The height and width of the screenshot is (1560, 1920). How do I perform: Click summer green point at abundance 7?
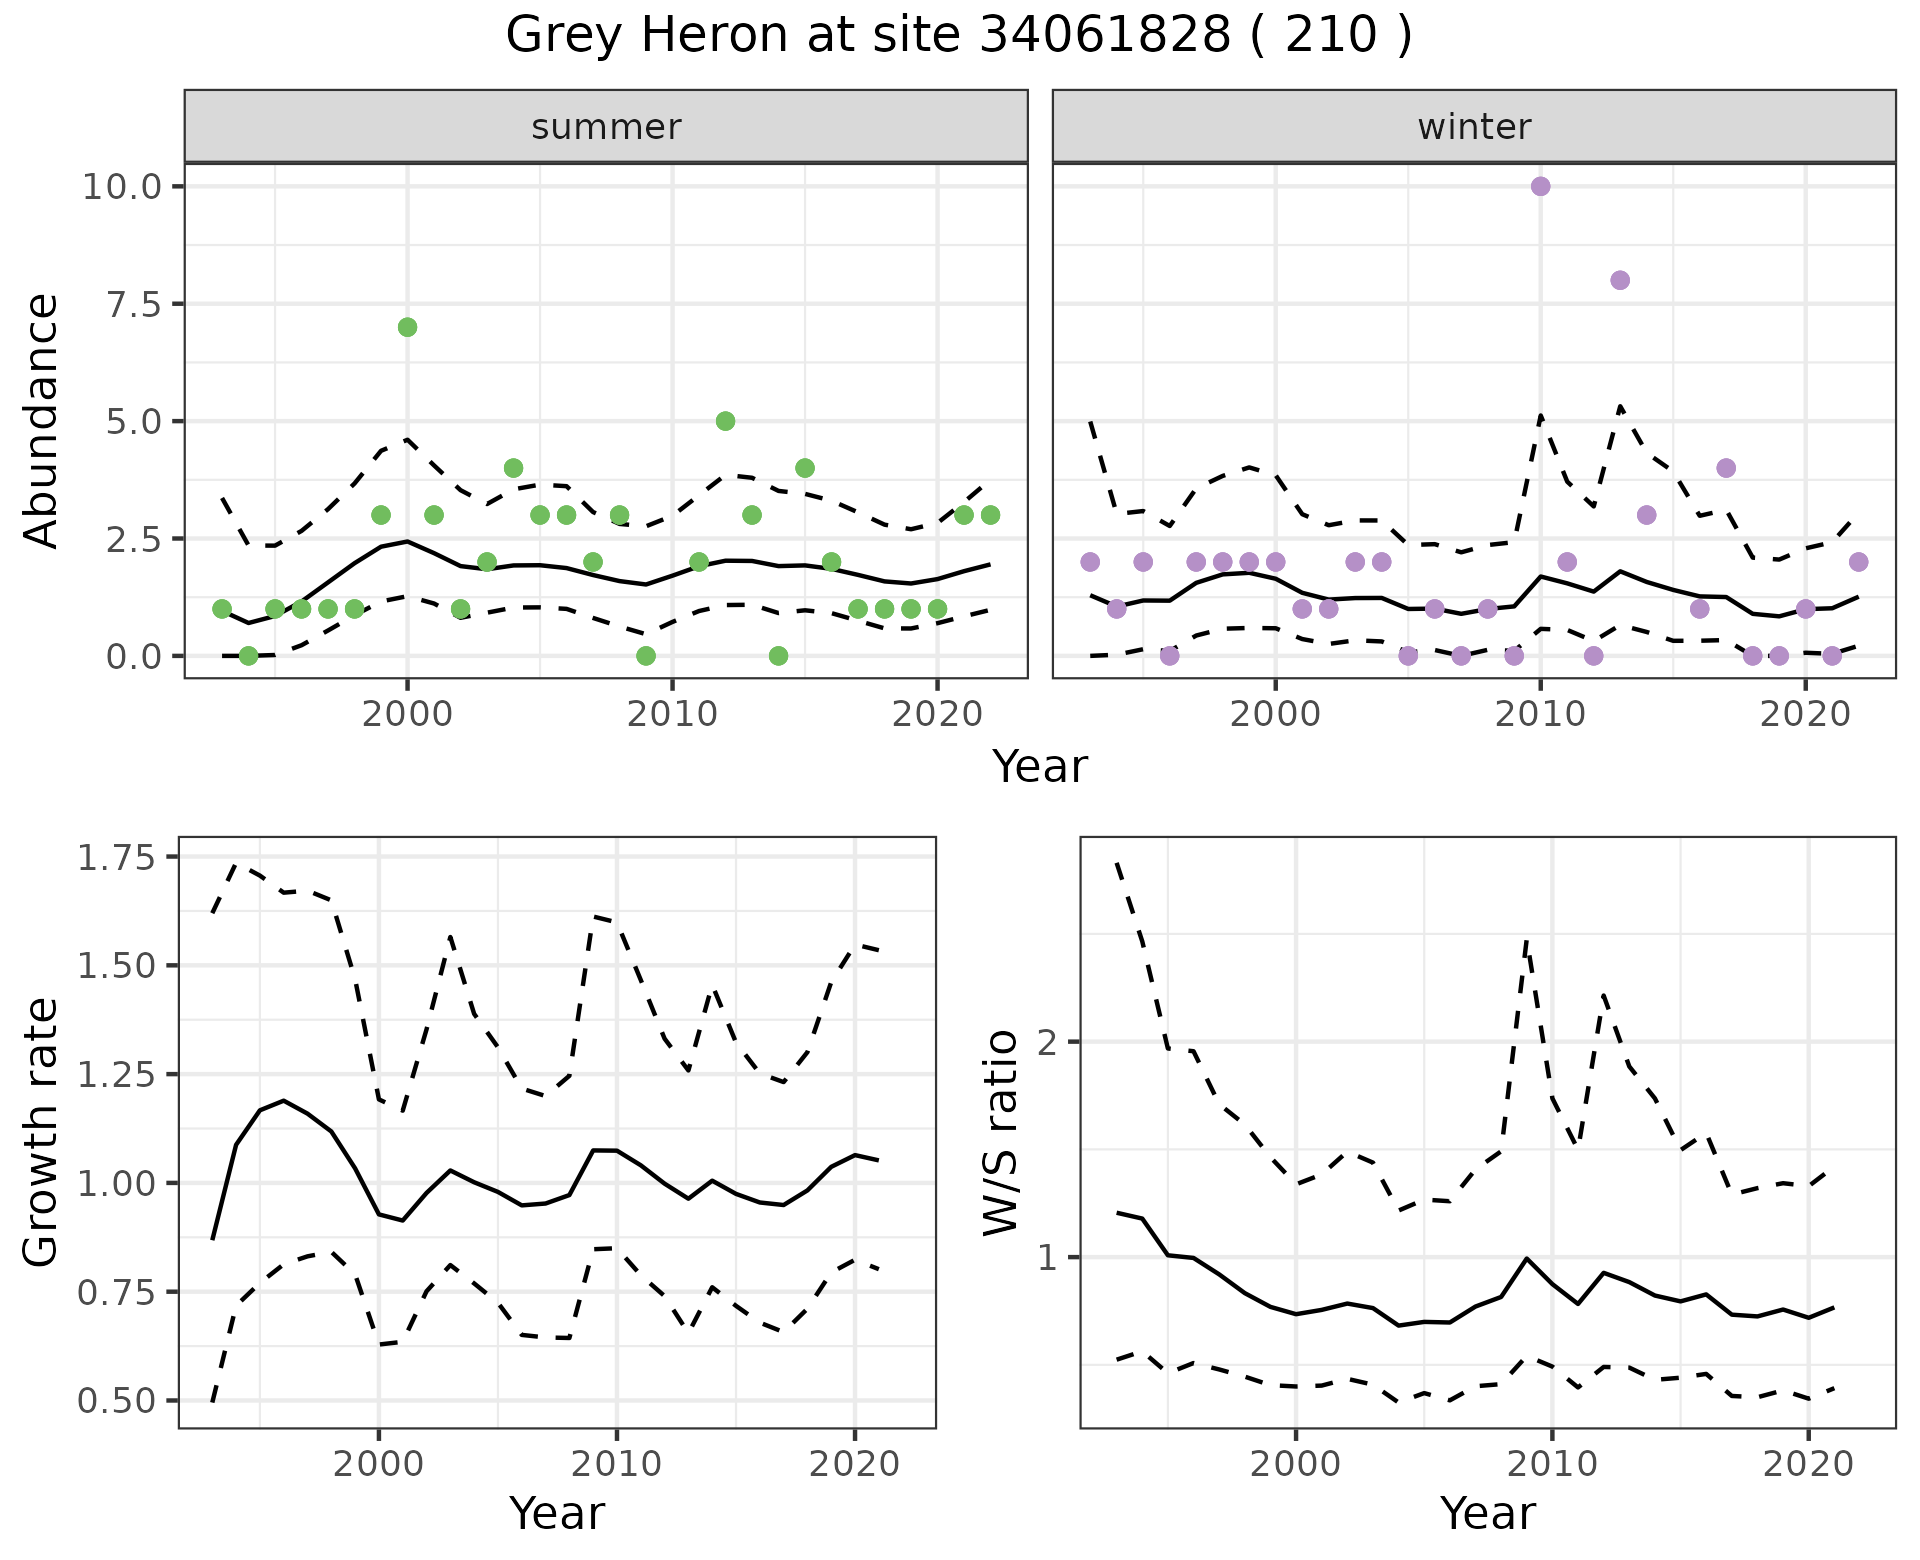tap(407, 327)
